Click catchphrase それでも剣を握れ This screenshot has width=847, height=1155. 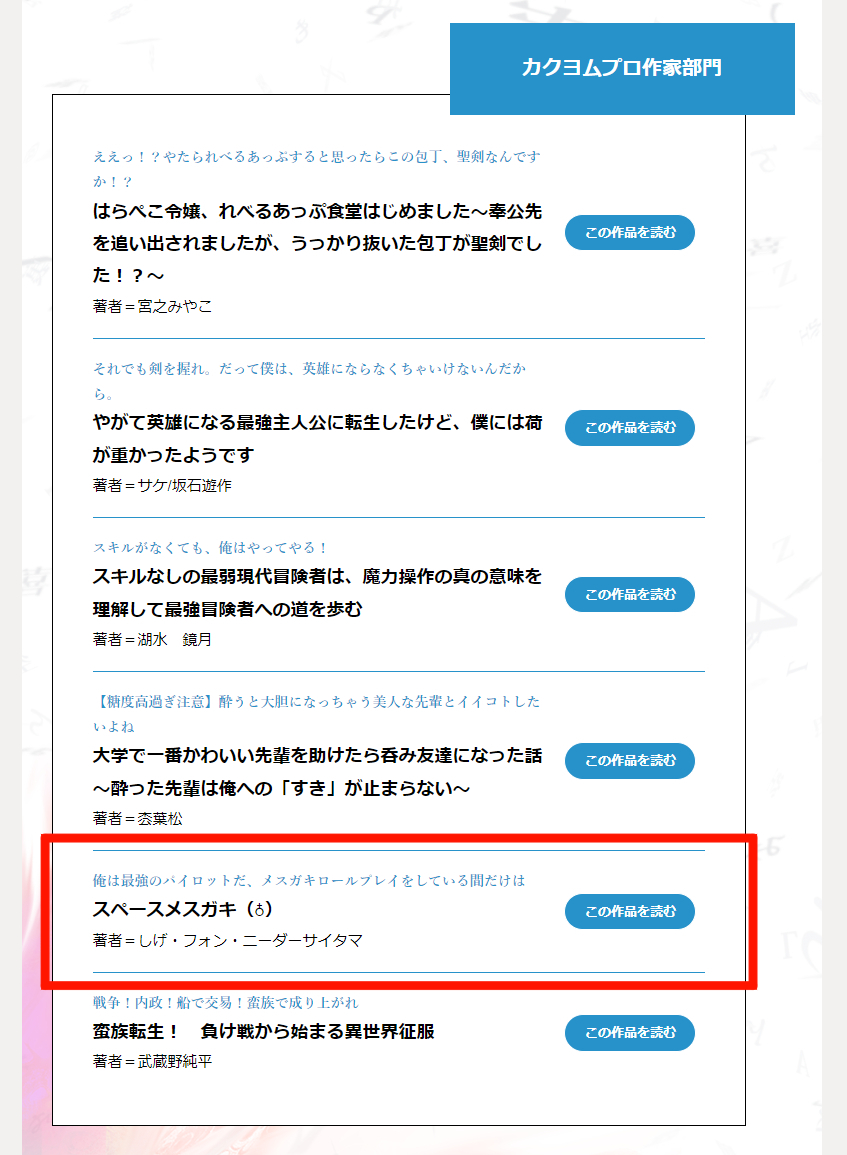pyautogui.click(x=309, y=381)
